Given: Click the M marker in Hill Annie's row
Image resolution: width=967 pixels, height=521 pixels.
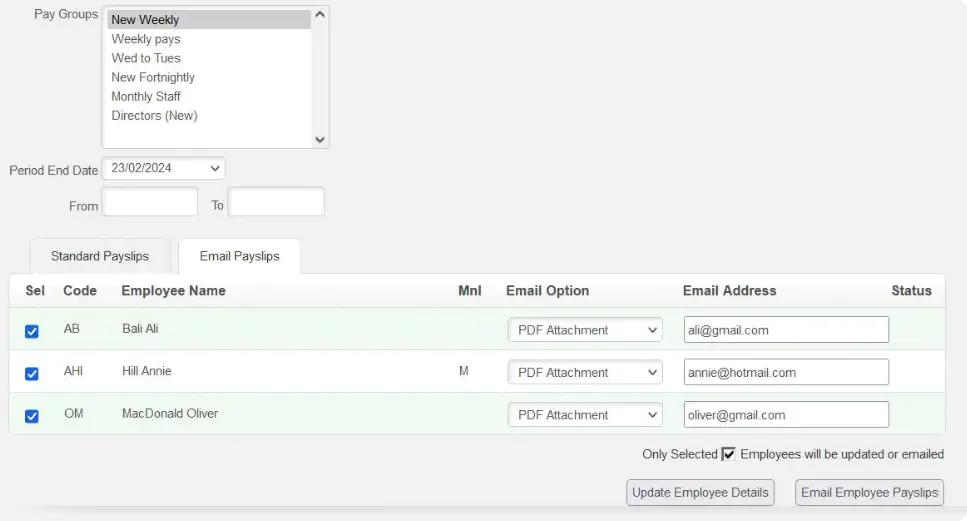Looking at the screenshot, I should pos(464,371).
